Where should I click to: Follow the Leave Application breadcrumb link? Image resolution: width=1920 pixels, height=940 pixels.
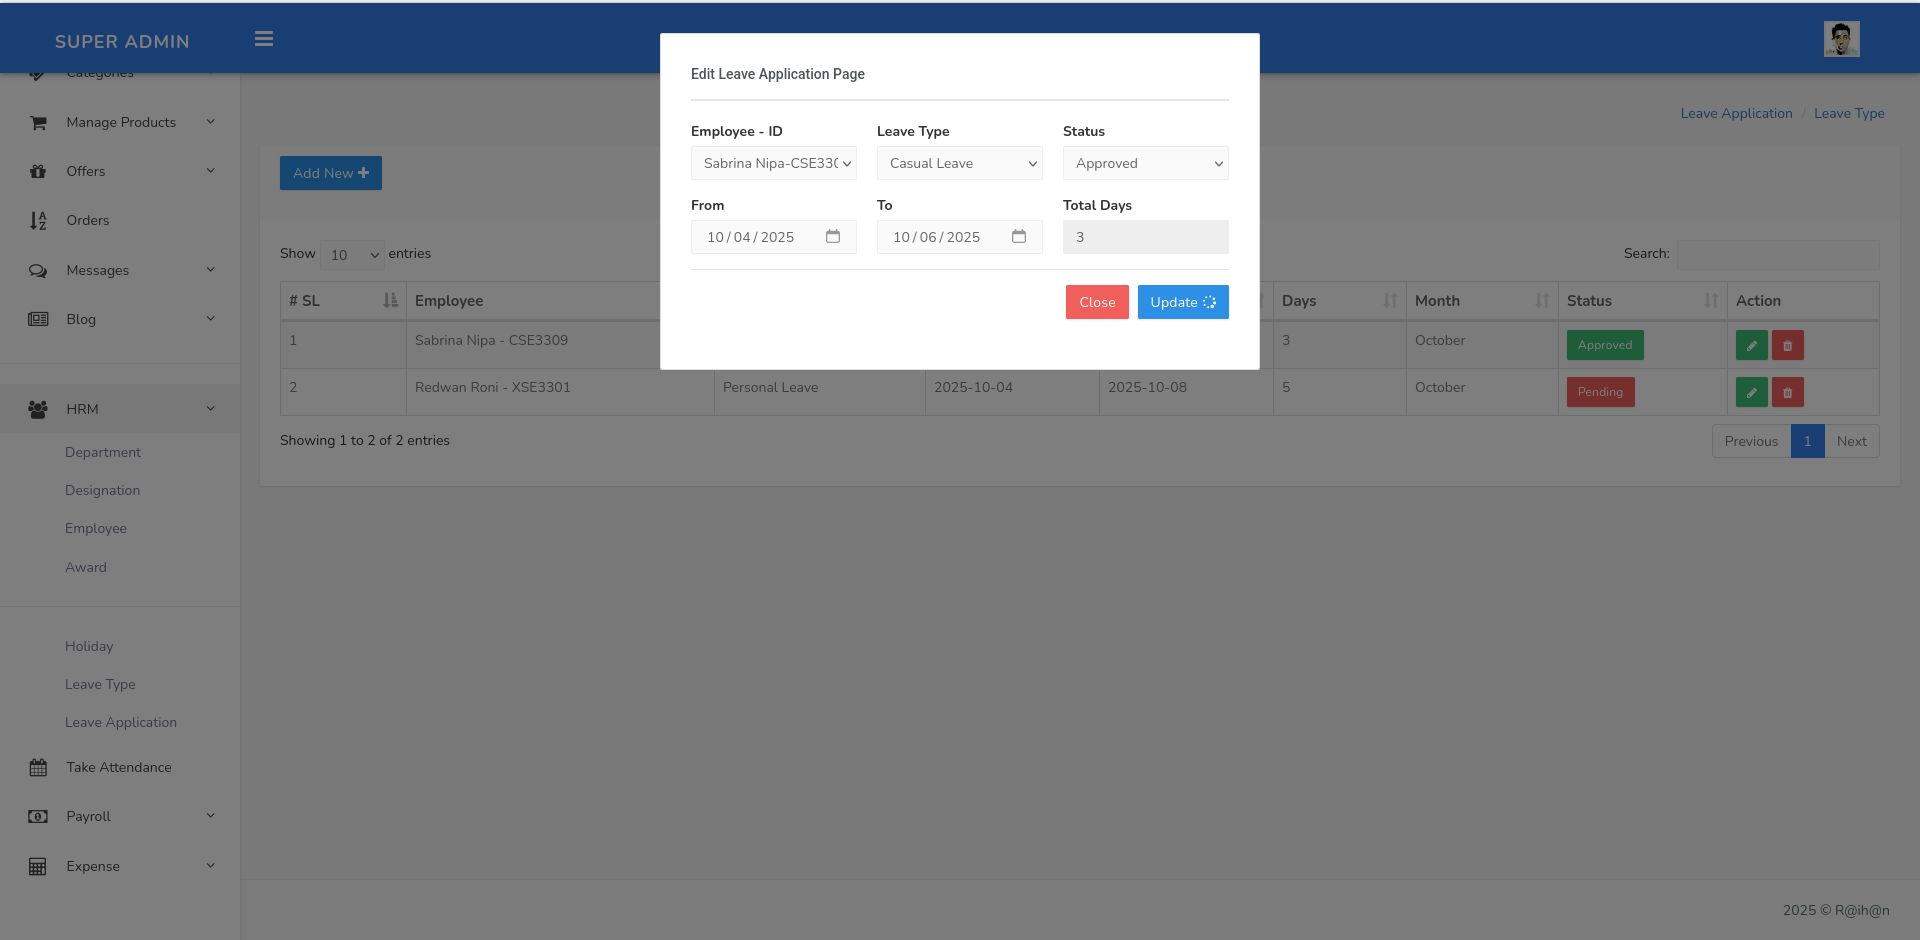point(1736,114)
